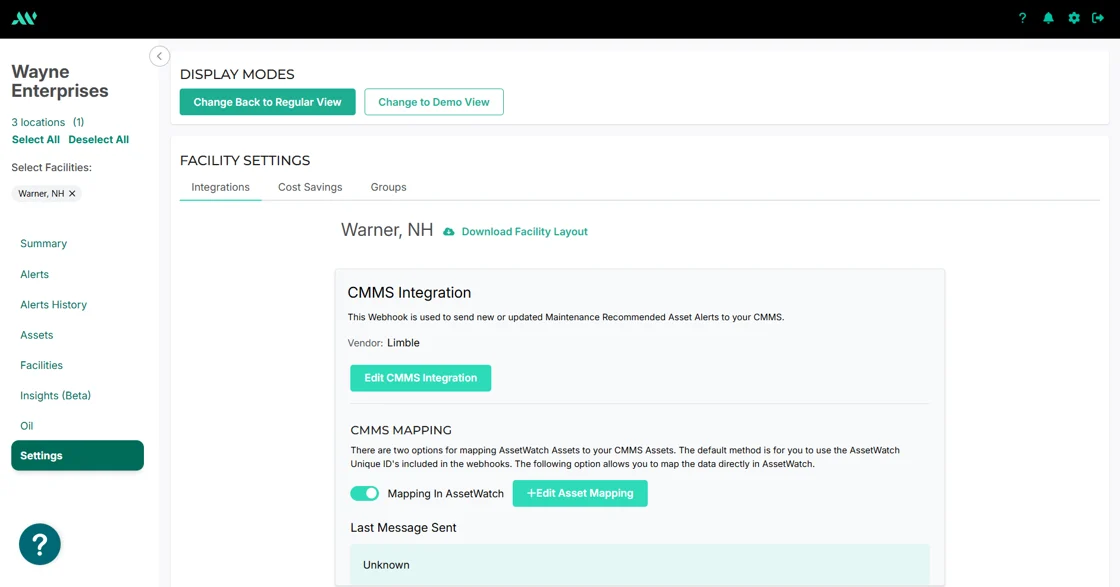Switch to the Integrations tab
The height and width of the screenshot is (587, 1120).
pyautogui.click(x=220, y=187)
